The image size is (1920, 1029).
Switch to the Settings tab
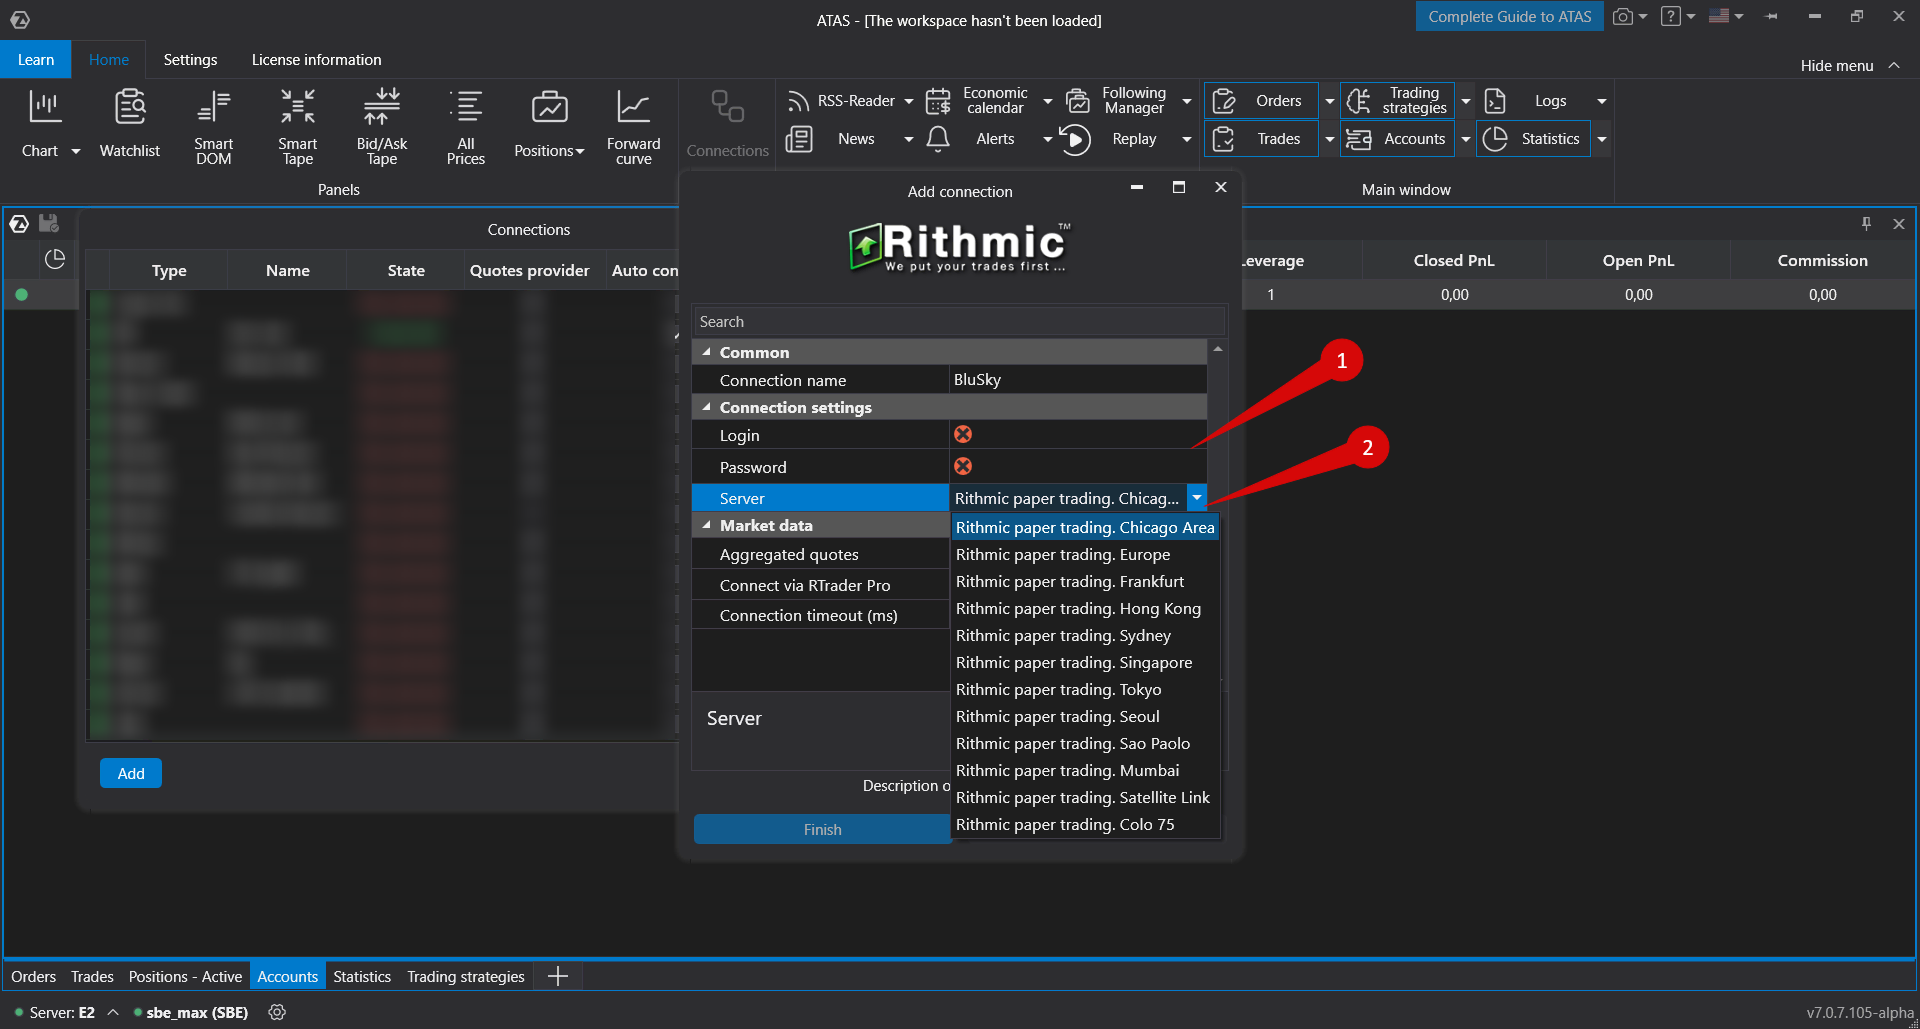coord(190,59)
